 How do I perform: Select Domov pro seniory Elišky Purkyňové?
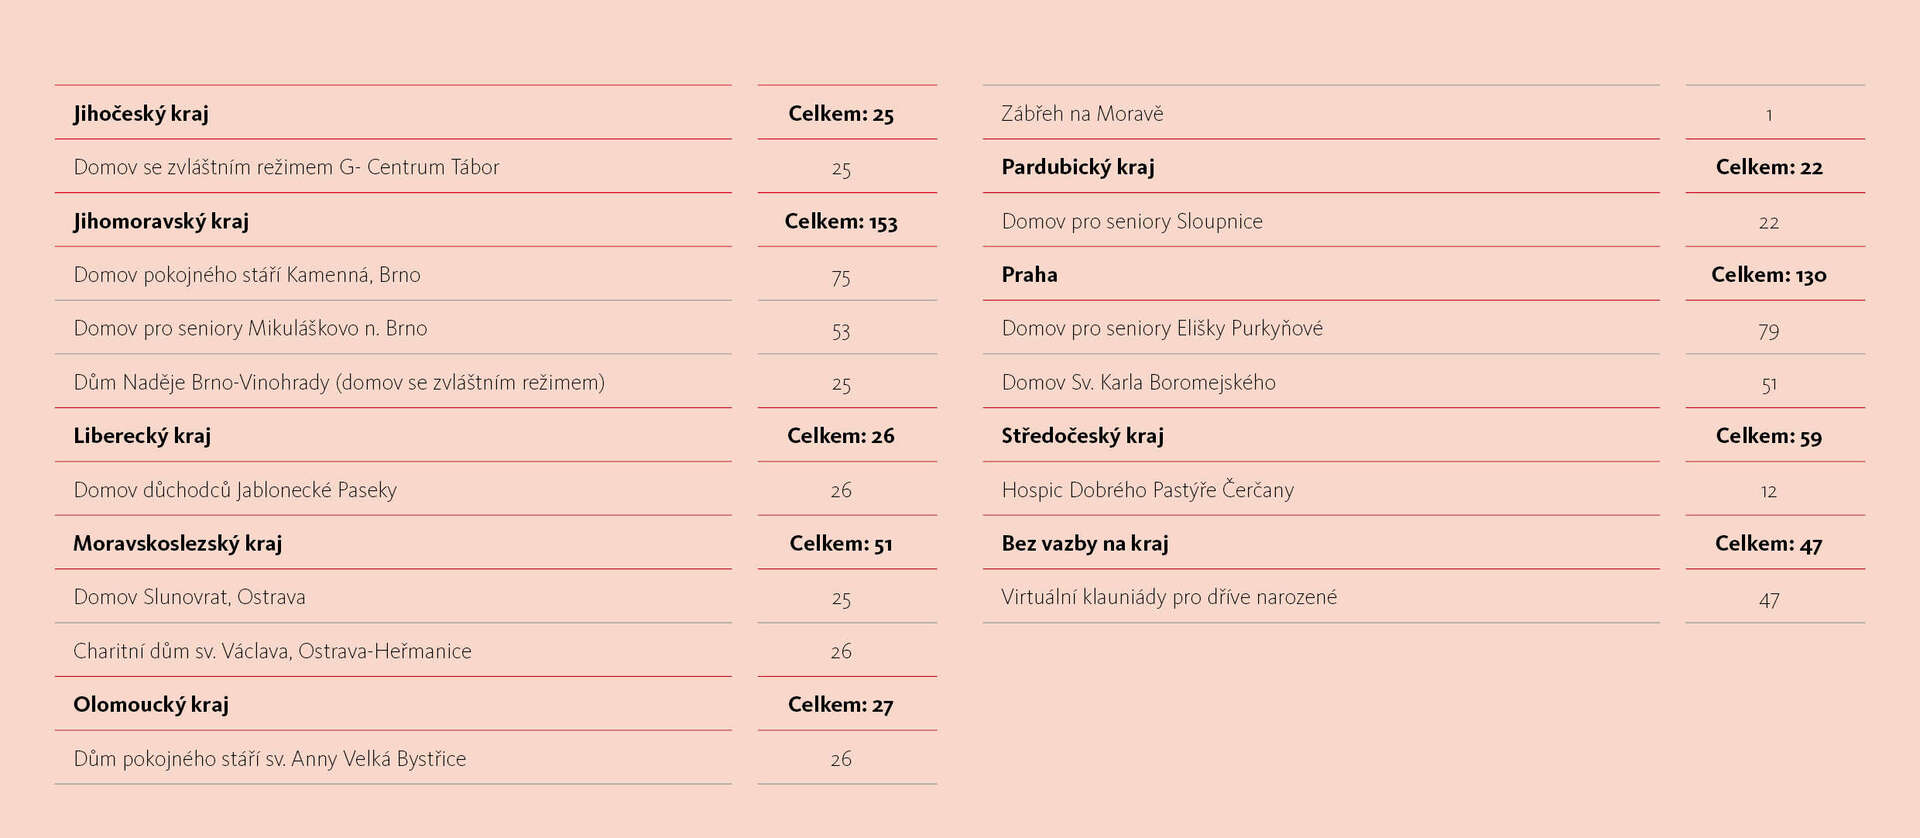[1162, 328]
